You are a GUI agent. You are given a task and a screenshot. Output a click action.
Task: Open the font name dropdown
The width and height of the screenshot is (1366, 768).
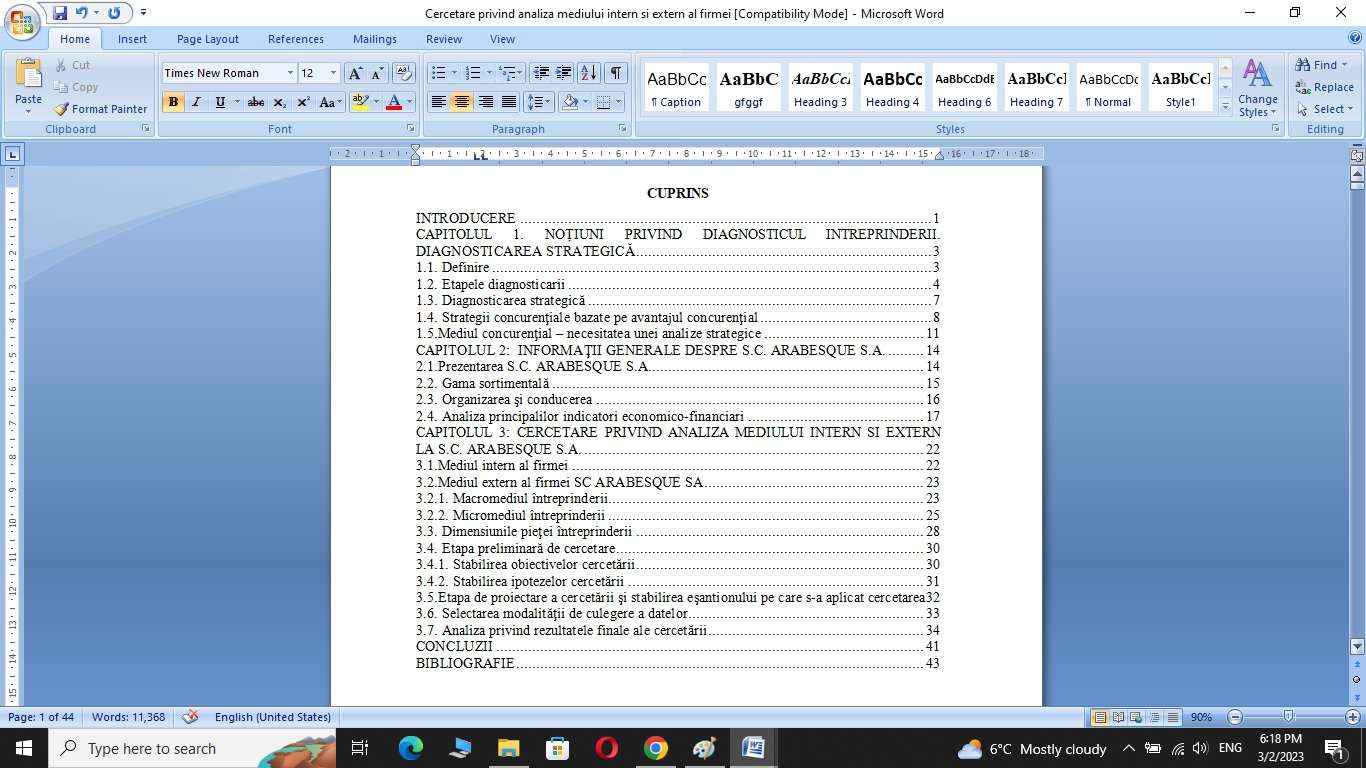tap(290, 73)
